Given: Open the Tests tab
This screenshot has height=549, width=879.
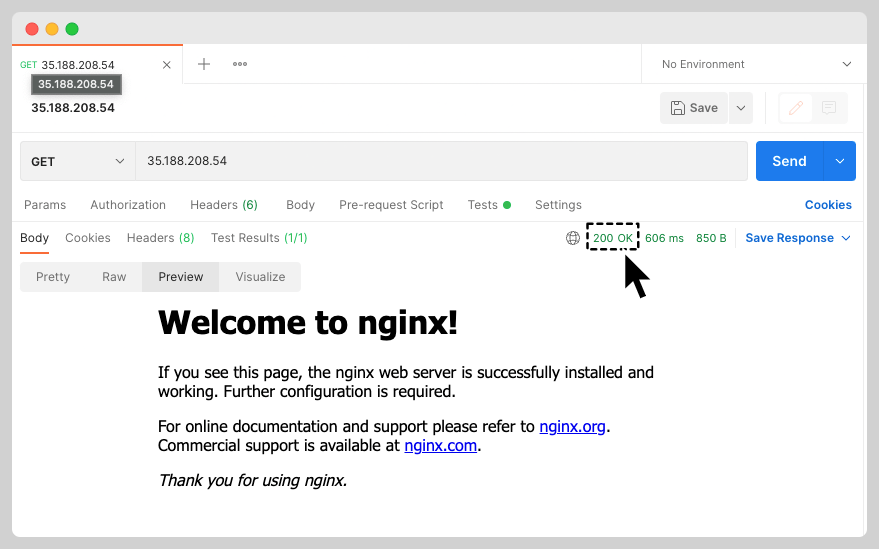Looking at the screenshot, I should [x=489, y=205].
